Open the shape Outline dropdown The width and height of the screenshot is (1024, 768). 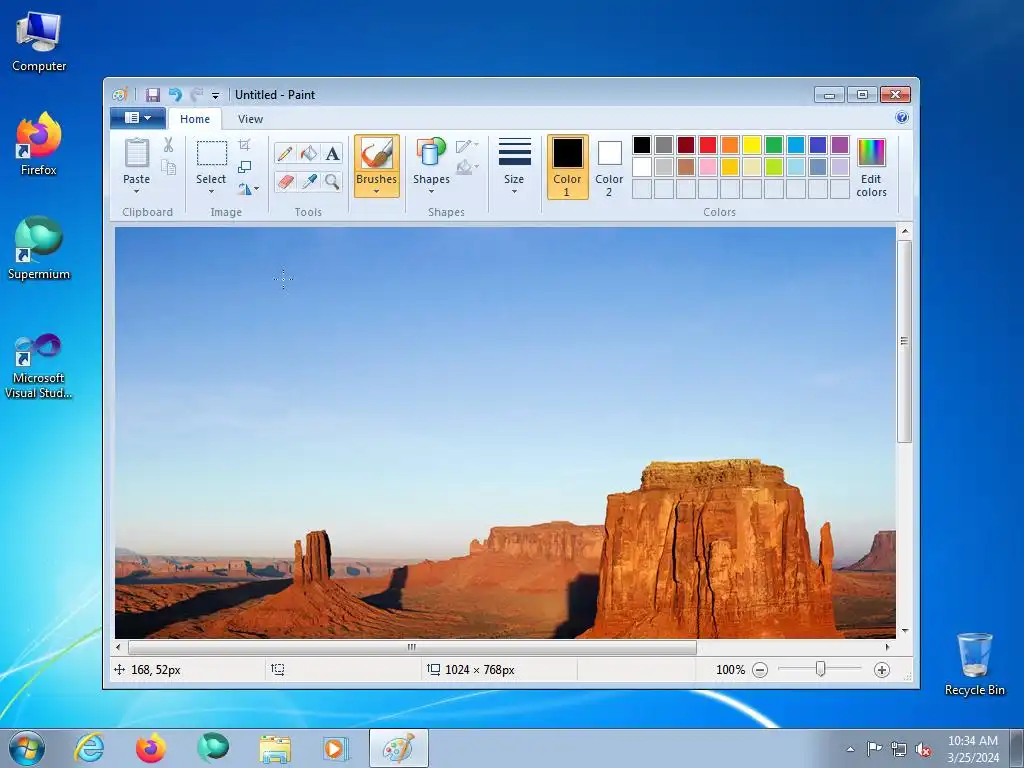click(468, 146)
